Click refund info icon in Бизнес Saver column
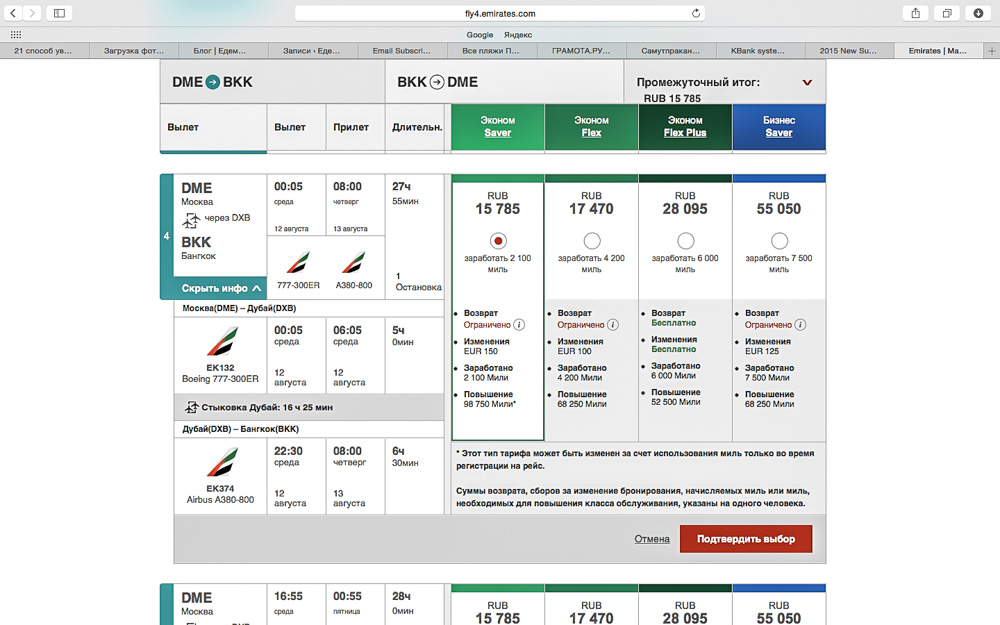This screenshot has width=1000, height=625. point(800,325)
